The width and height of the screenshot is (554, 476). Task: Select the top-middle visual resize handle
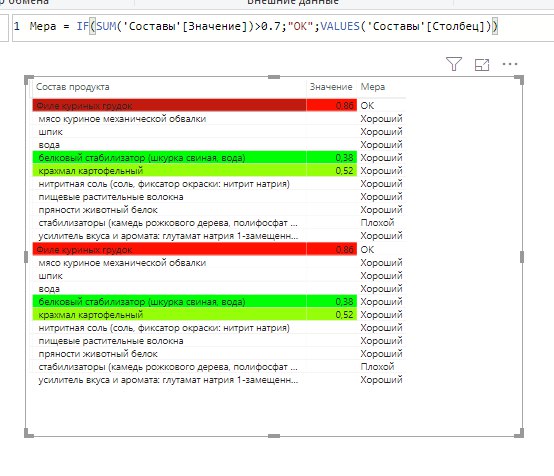coord(274,77)
